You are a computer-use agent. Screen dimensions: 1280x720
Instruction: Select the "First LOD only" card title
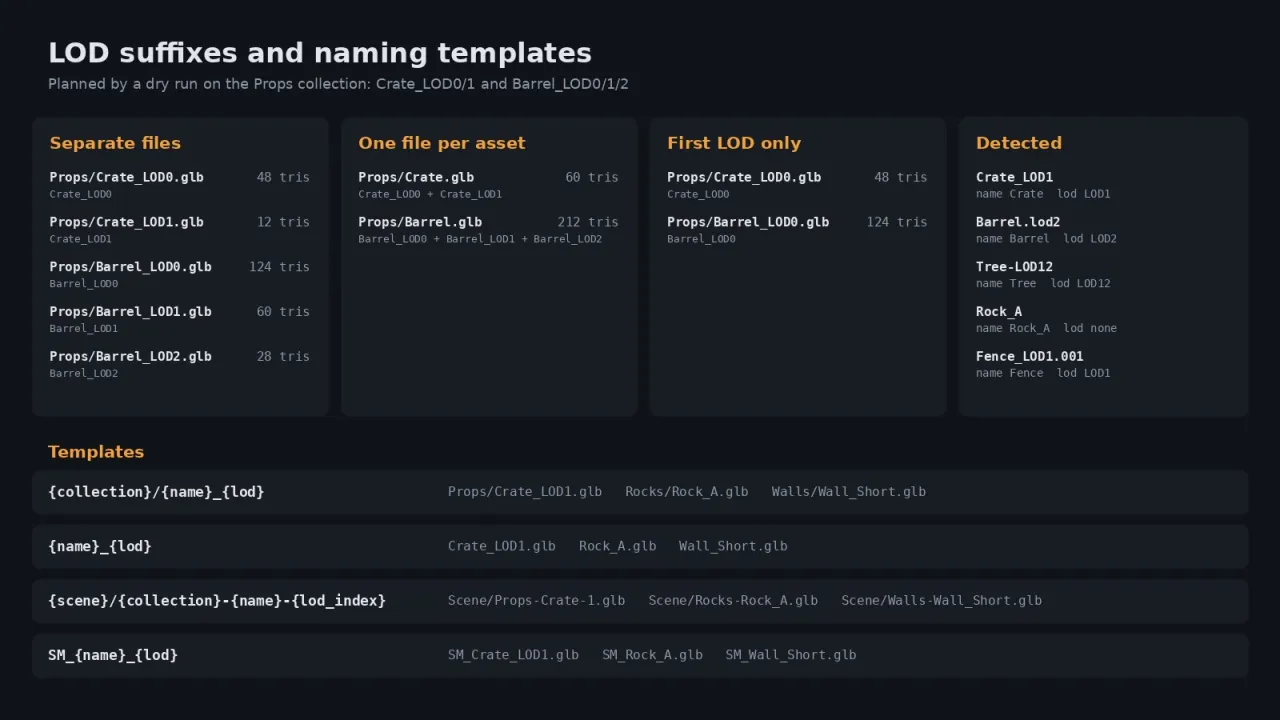tap(734, 143)
